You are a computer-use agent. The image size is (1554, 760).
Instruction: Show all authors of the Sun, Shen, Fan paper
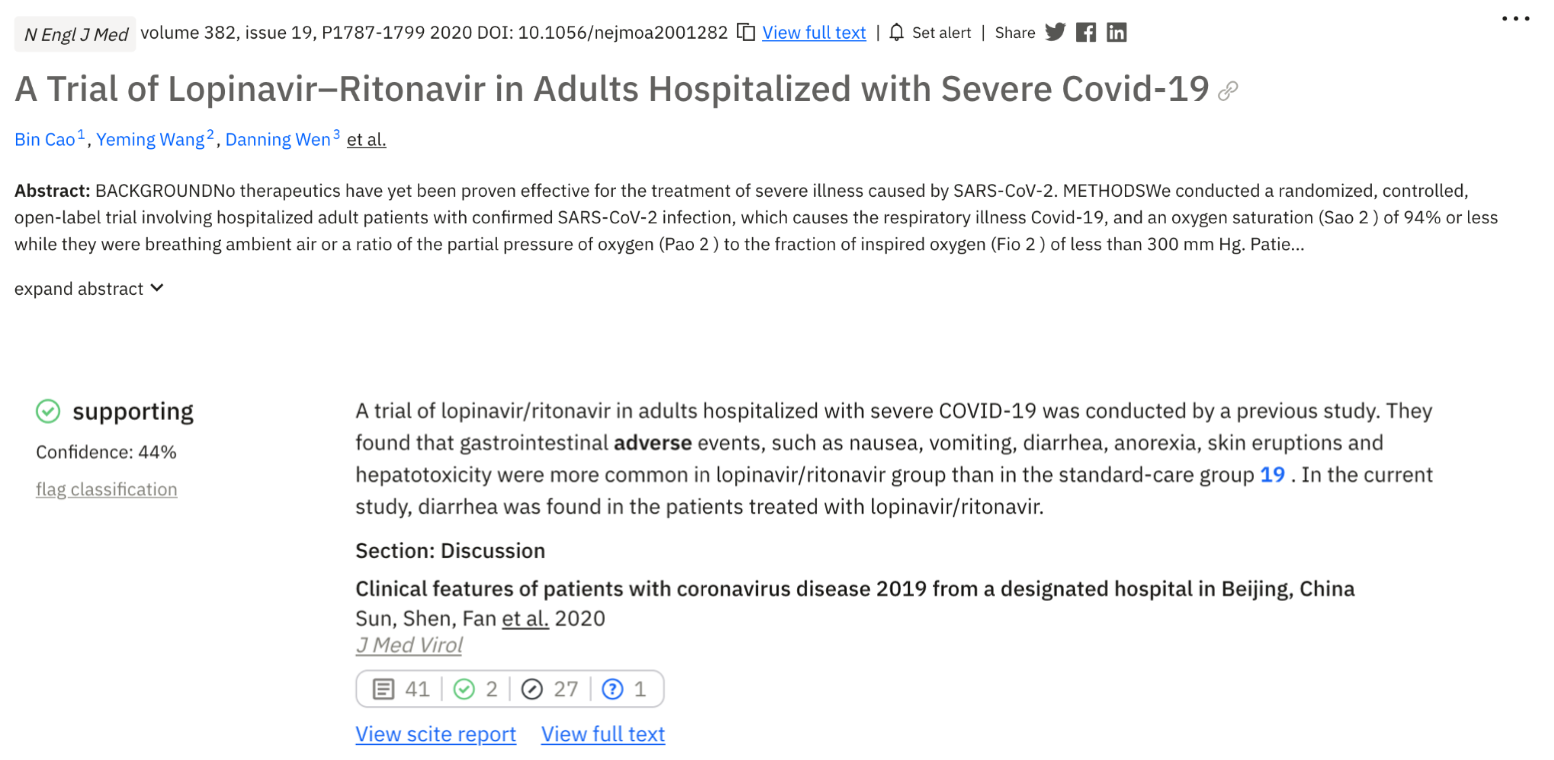[526, 618]
